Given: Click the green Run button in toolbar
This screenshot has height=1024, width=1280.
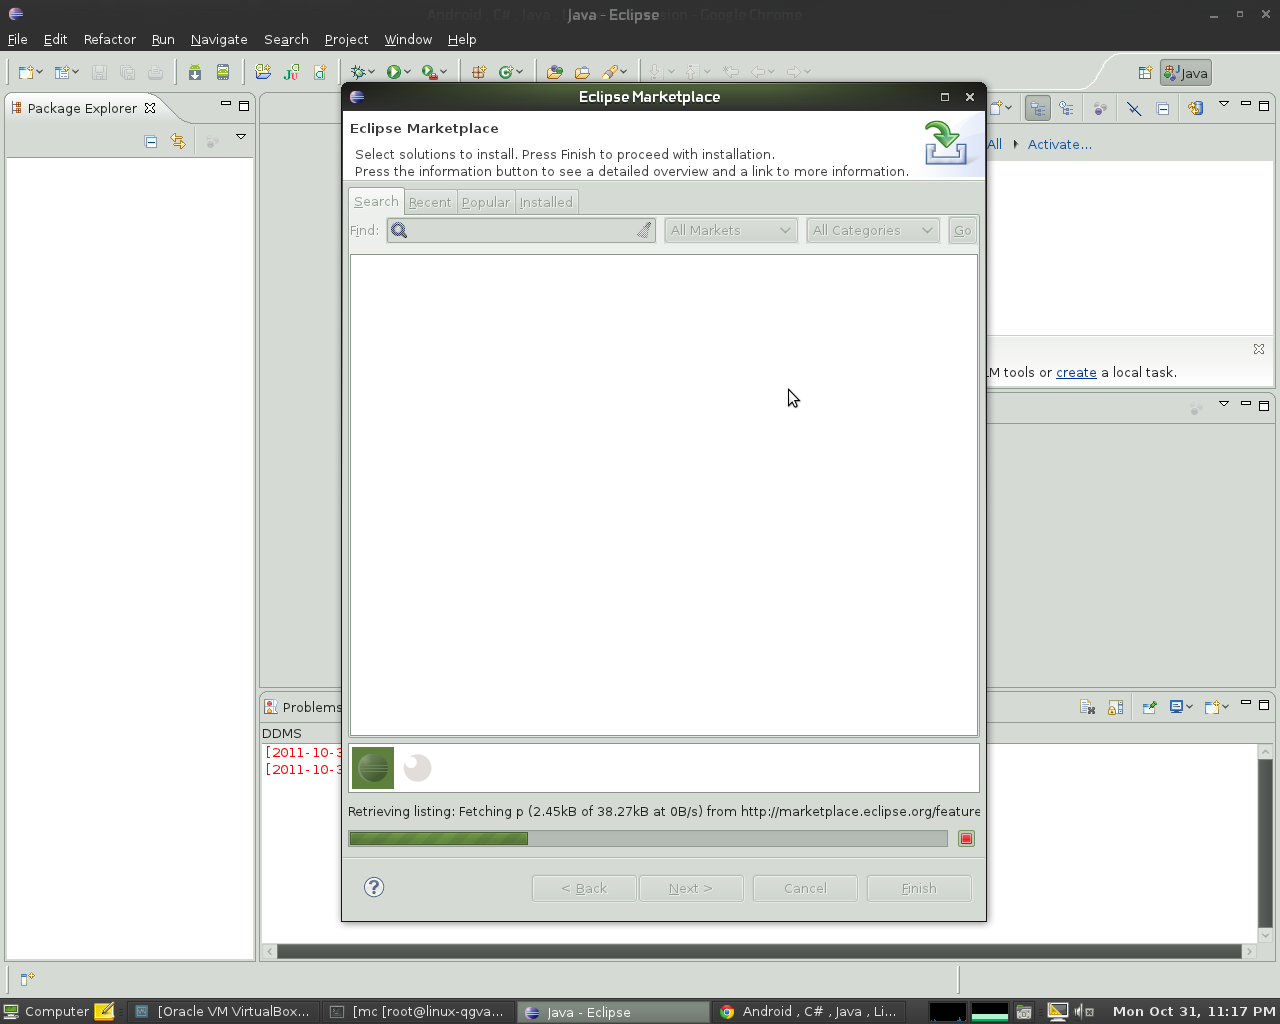Looking at the screenshot, I should 394,72.
